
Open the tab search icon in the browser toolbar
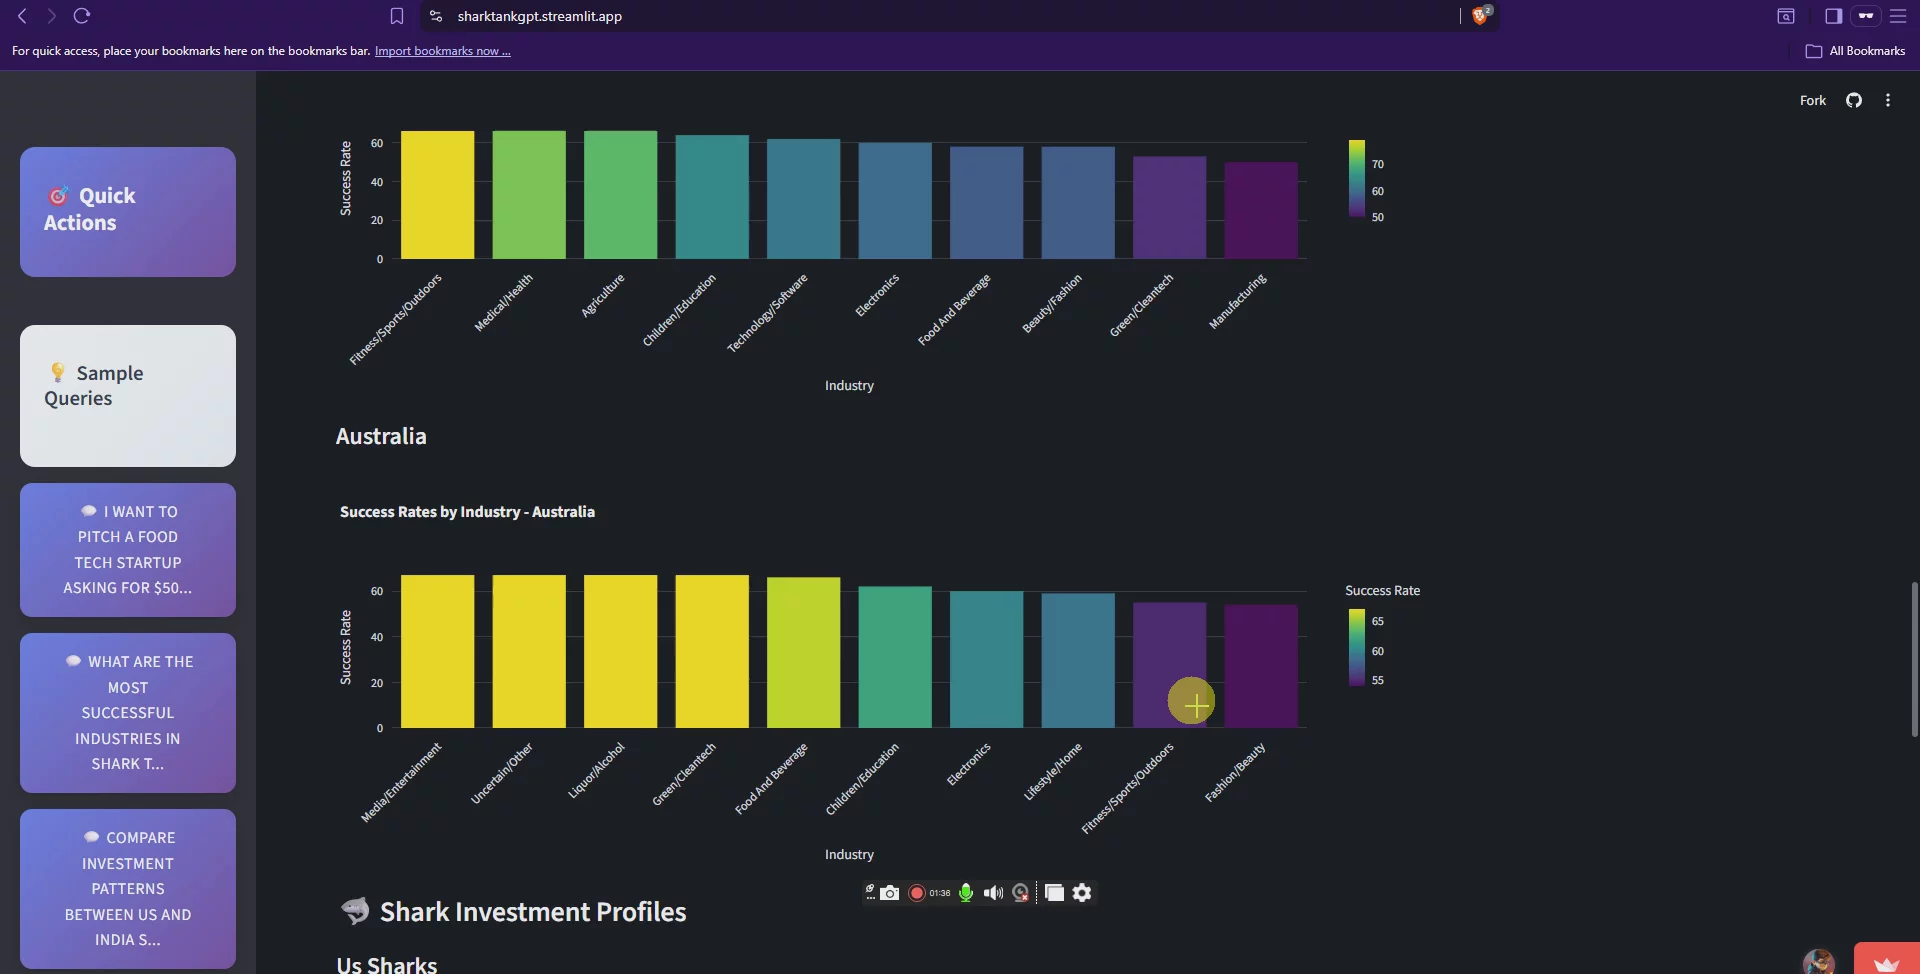coord(1785,16)
